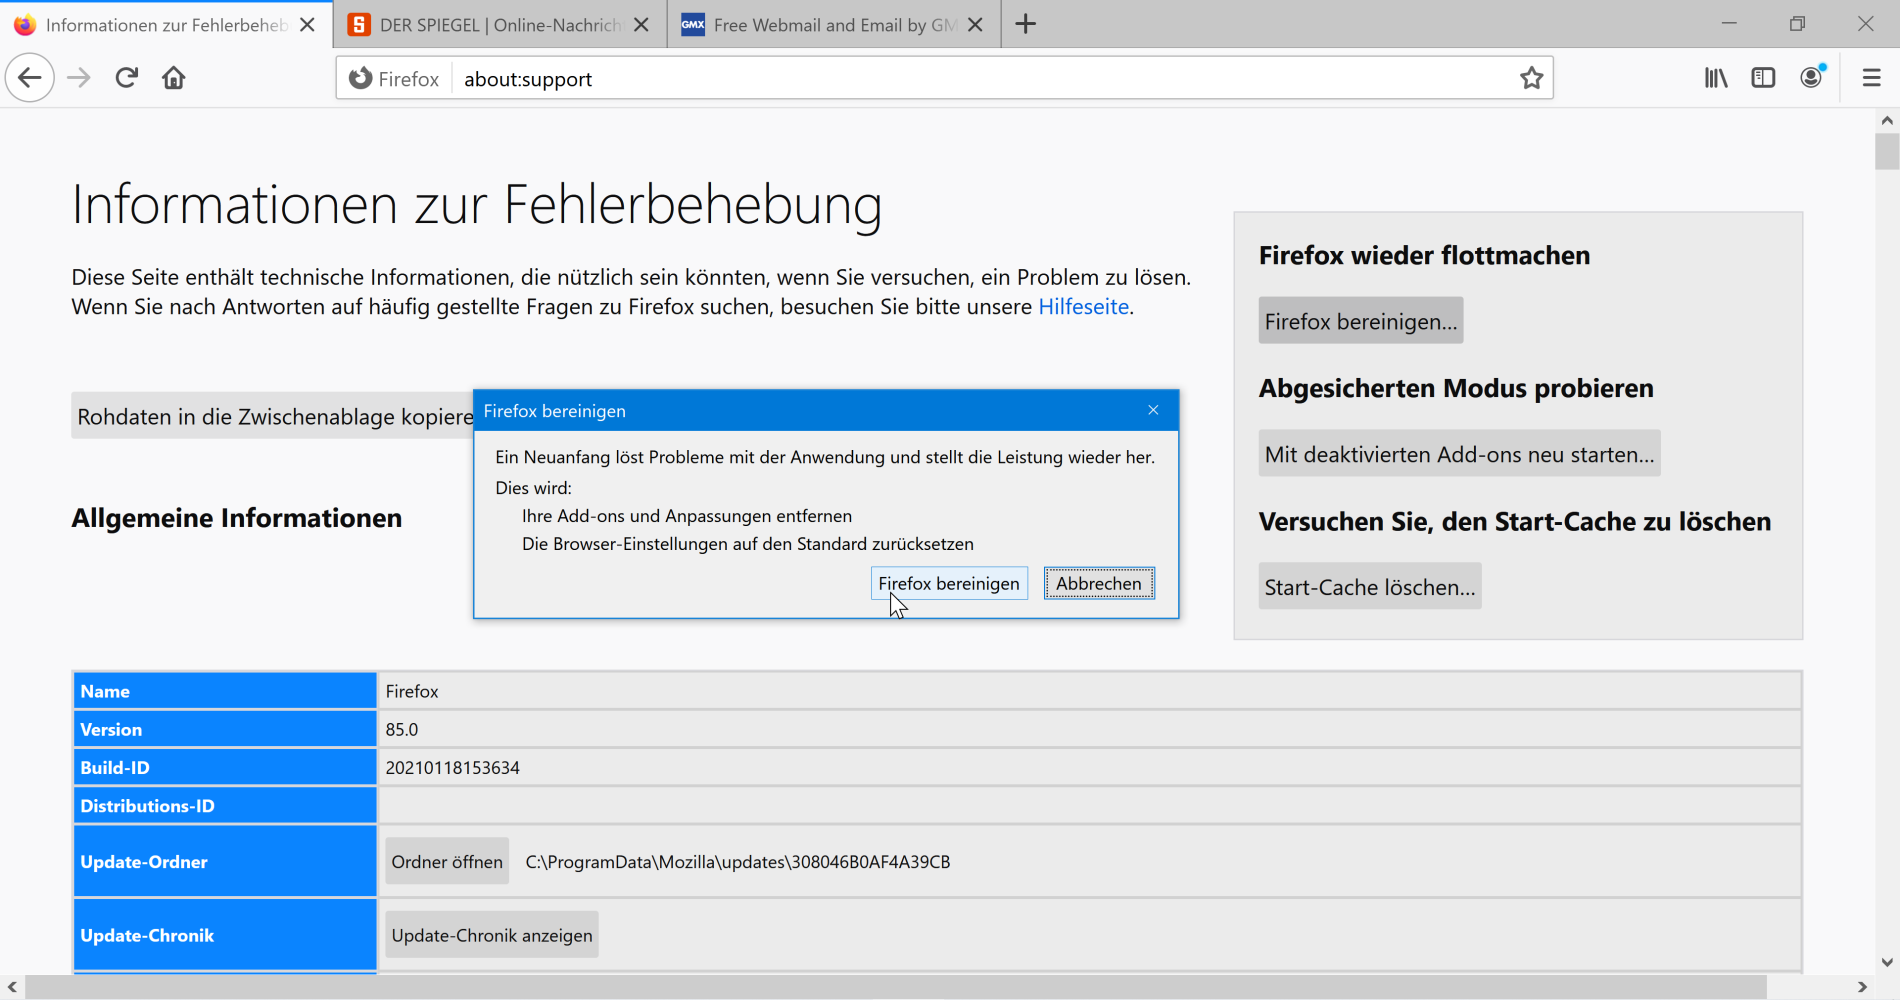Switch to DER SPIEGEL tab

[500, 24]
